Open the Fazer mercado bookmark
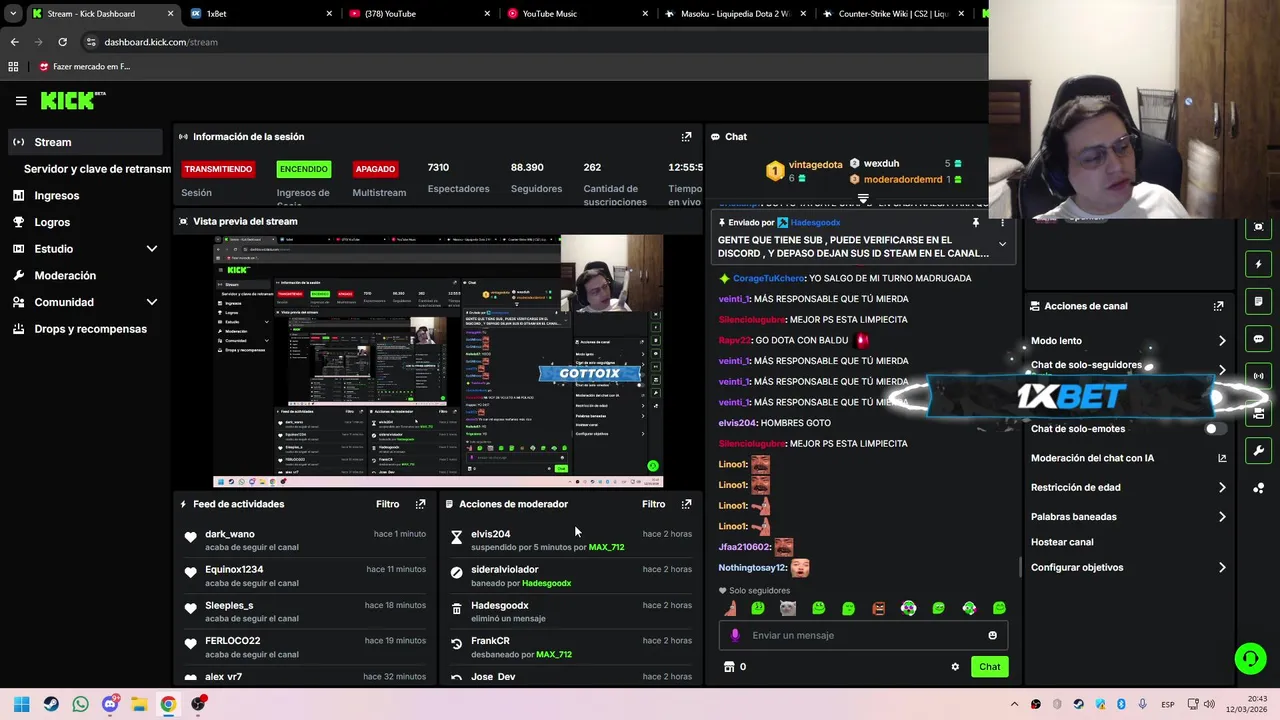 (x=85, y=67)
